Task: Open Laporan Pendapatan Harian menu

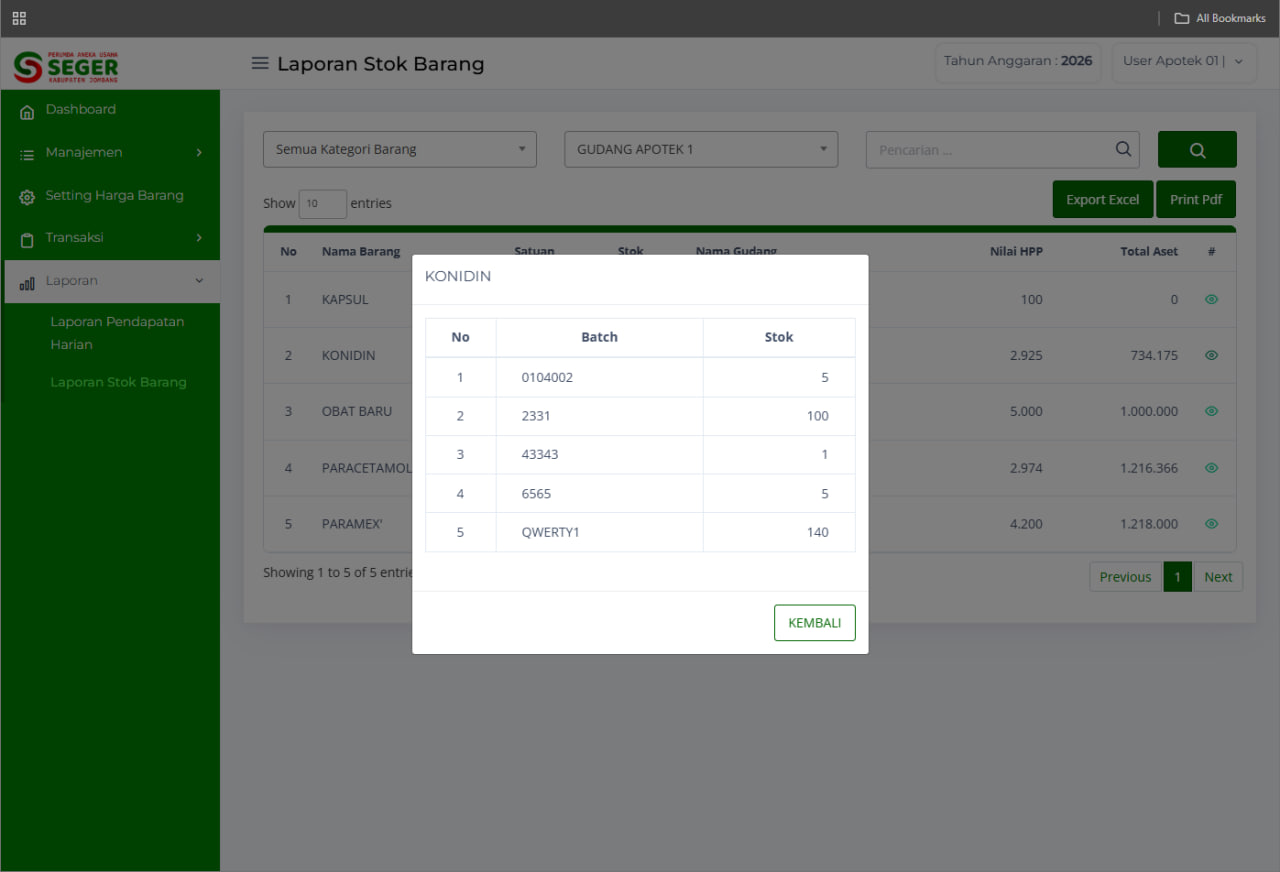Action: [117, 333]
